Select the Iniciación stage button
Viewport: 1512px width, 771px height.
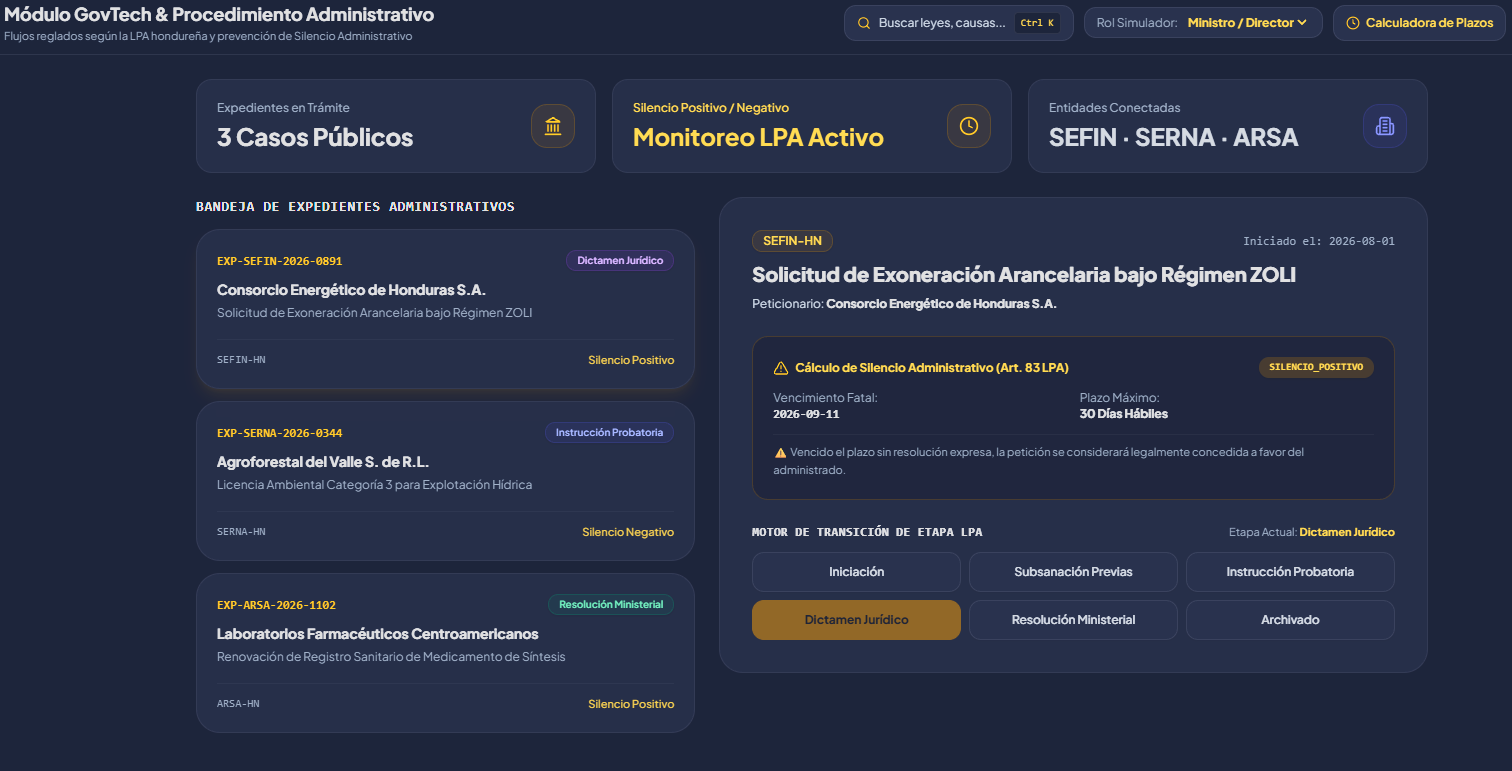(856, 572)
